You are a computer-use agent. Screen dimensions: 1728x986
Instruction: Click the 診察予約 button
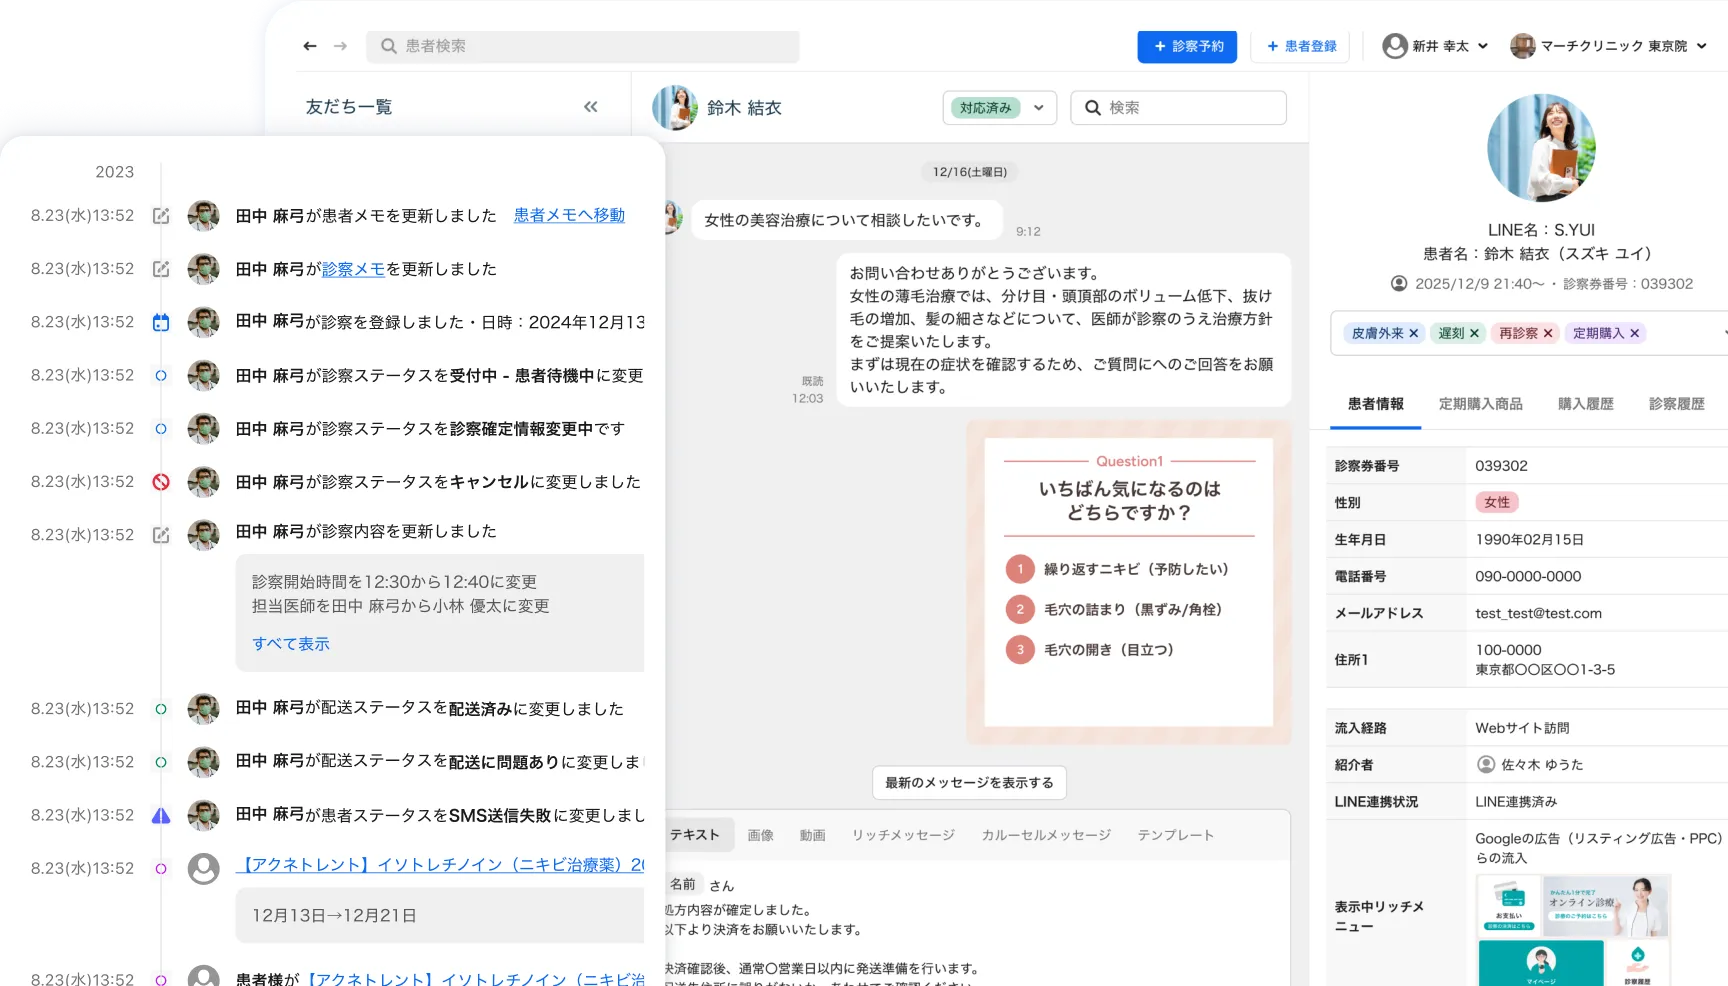click(1187, 46)
